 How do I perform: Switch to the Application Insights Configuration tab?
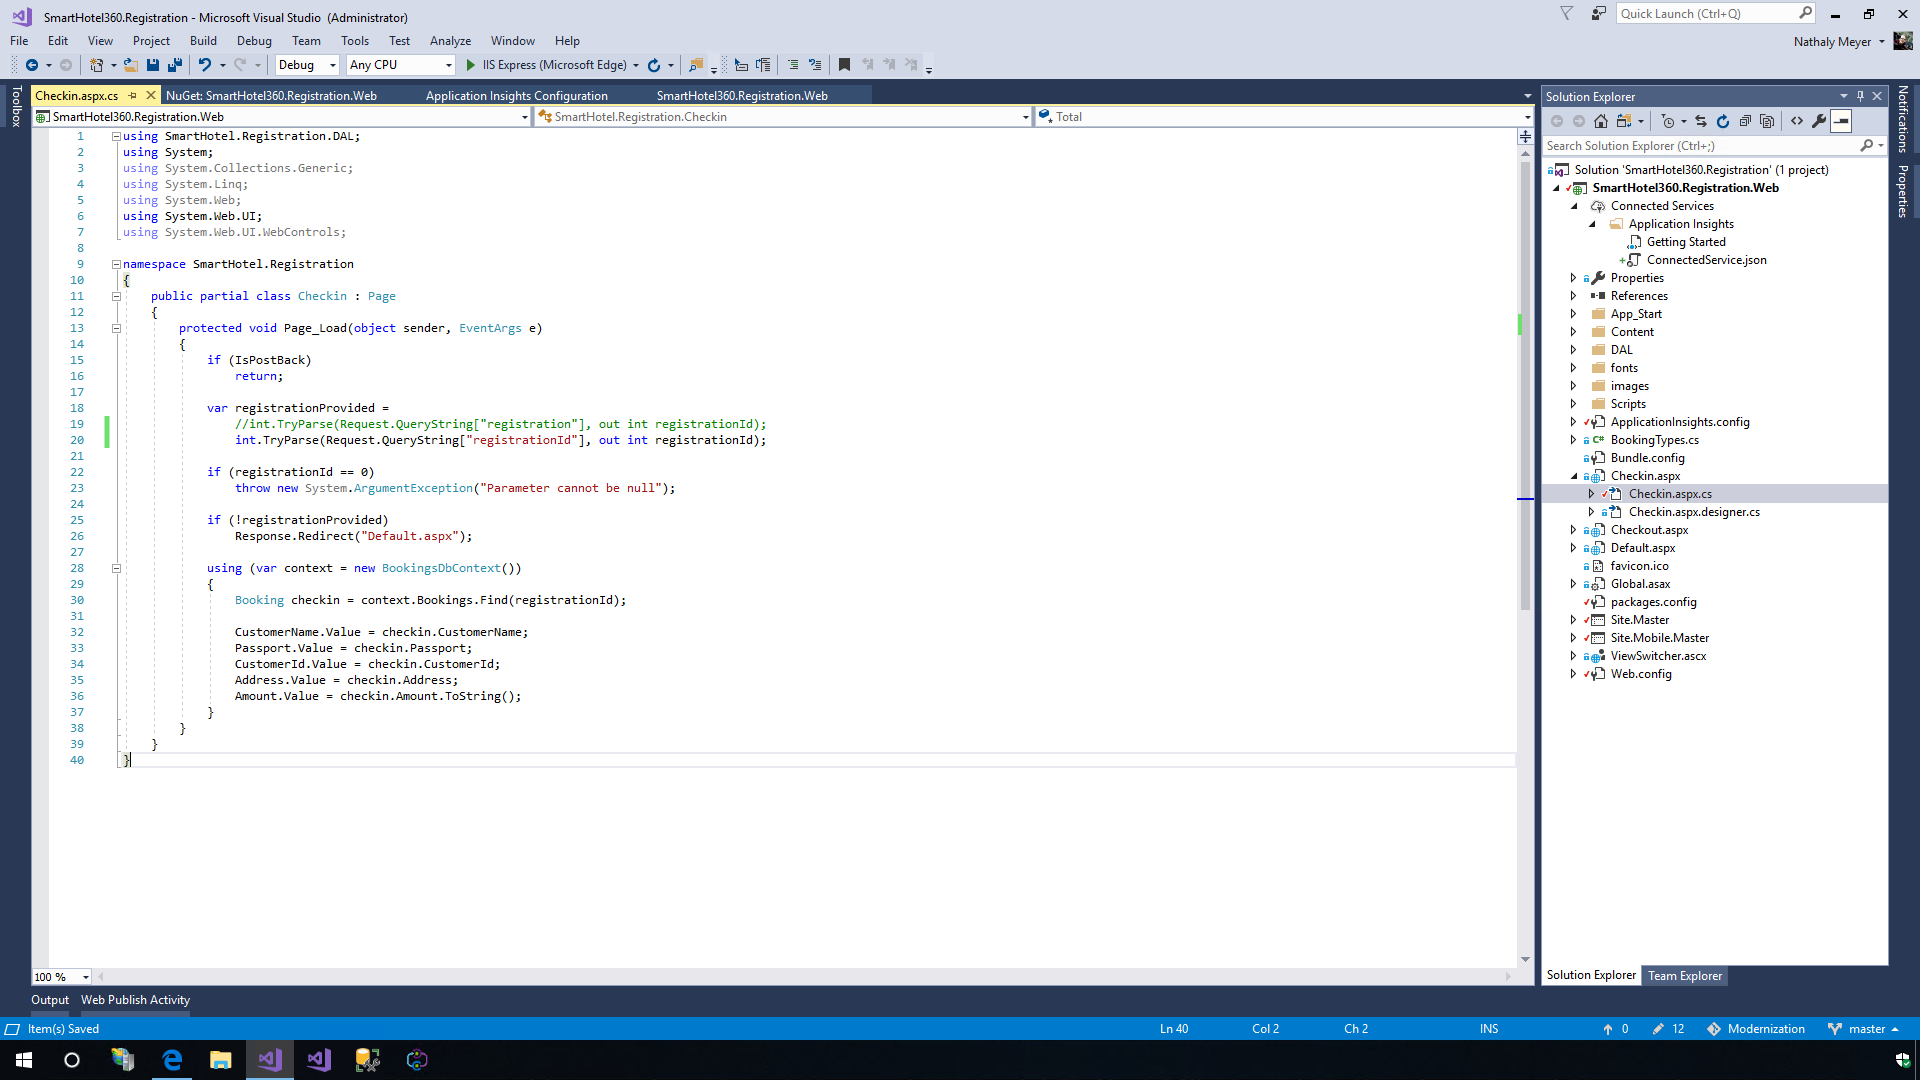click(x=516, y=96)
